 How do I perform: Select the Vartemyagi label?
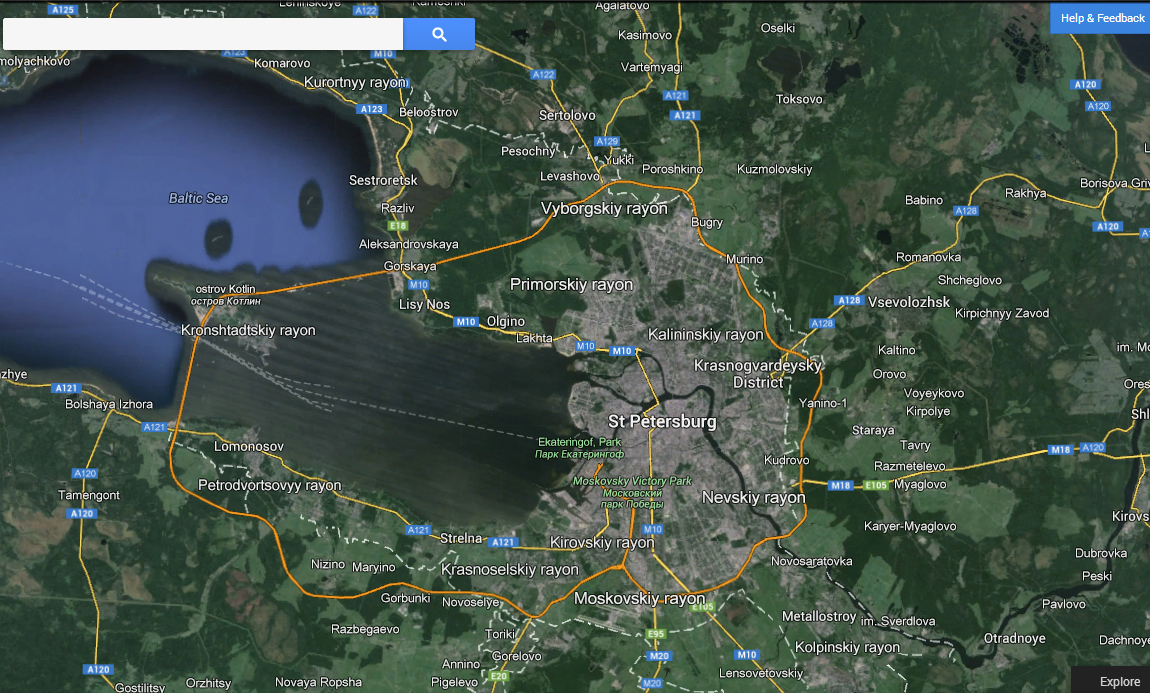651,67
